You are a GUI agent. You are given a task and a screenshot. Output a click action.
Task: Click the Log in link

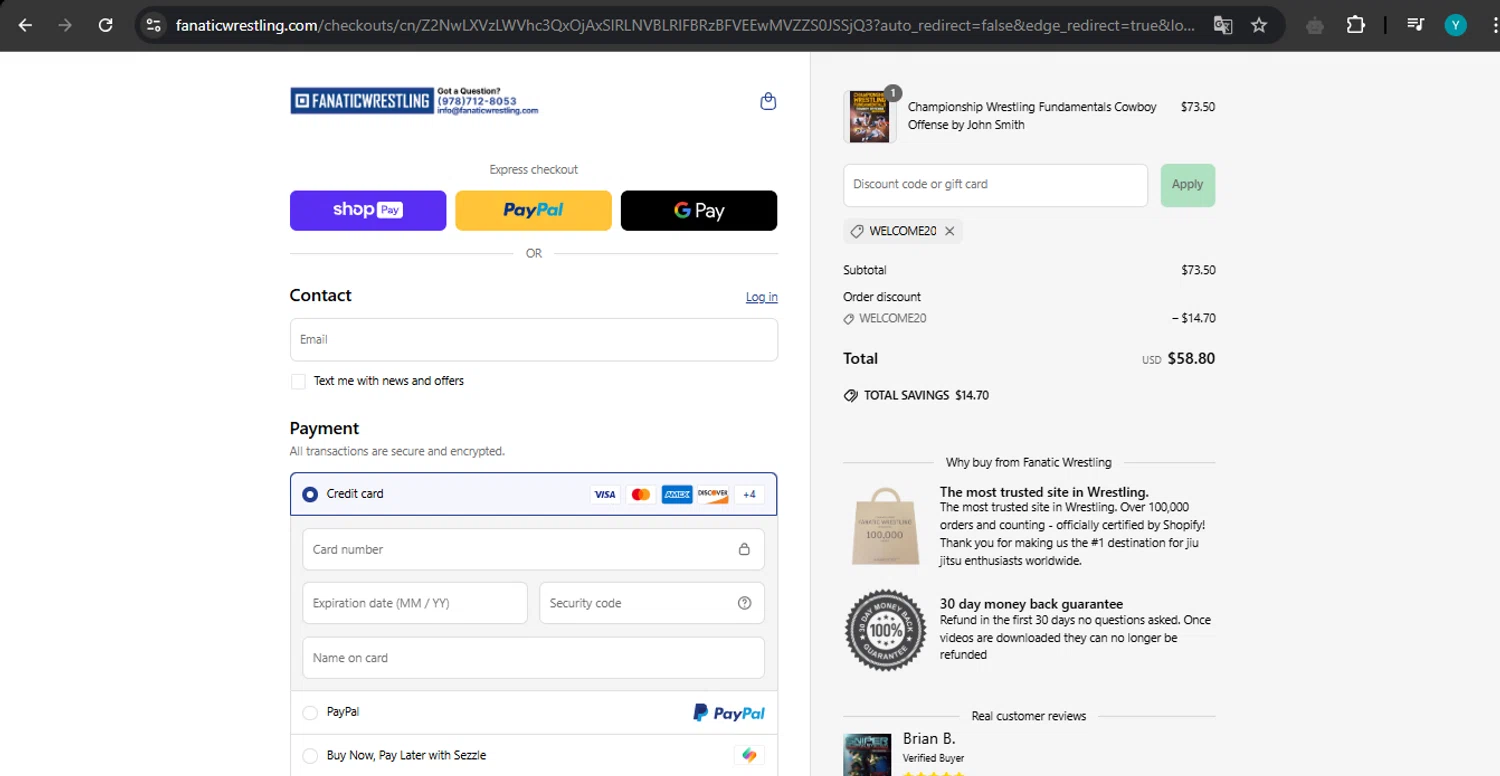click(762, 297)
